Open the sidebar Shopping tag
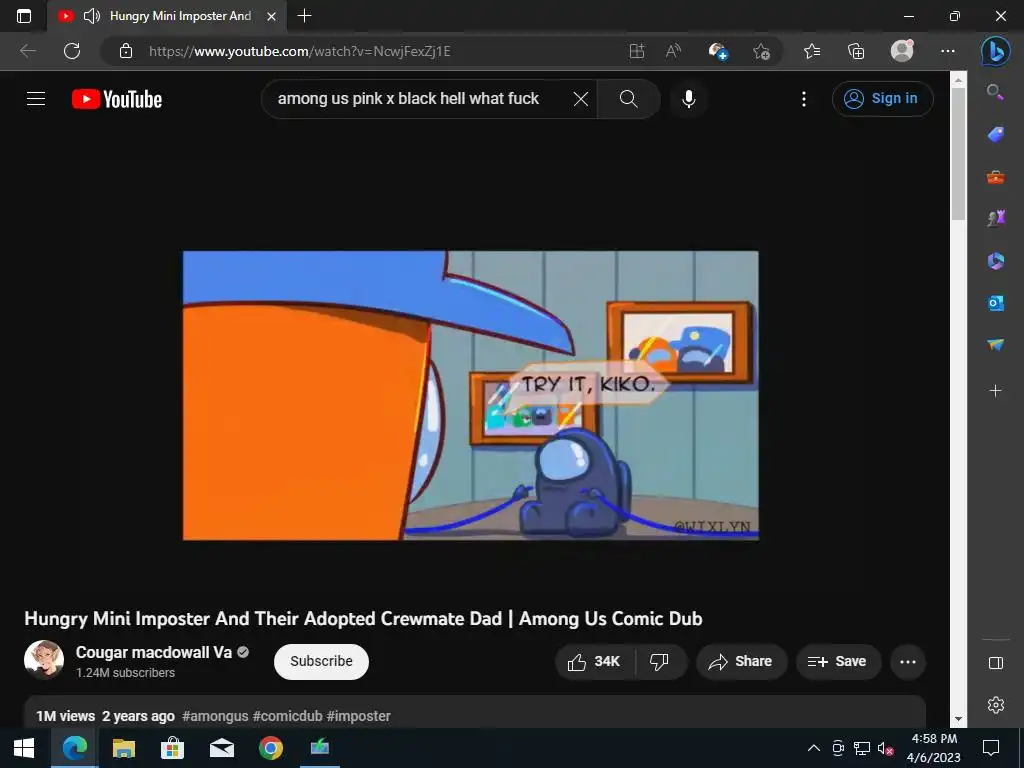Image resolution: width=1024 pixels, height=768 pixels. (995, 135)
